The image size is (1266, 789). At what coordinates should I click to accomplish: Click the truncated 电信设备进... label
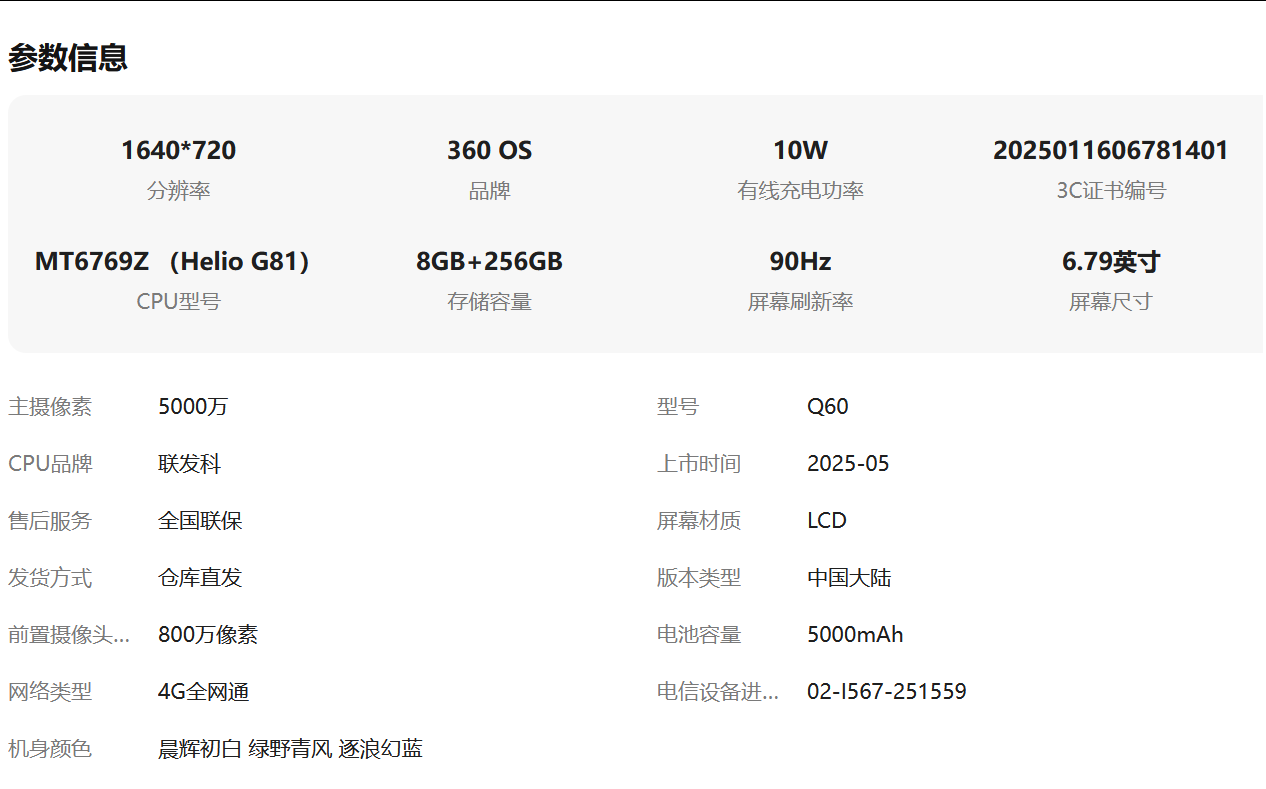point(717,692)
